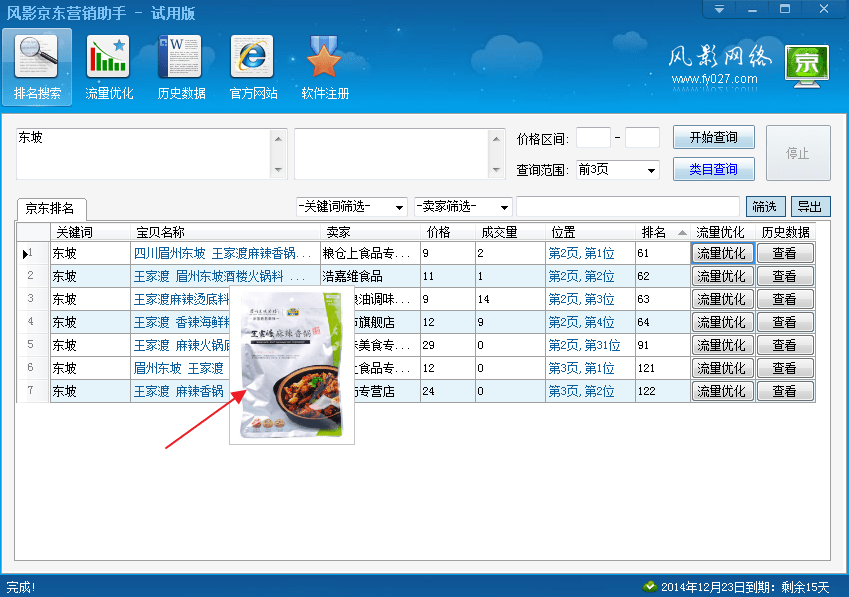Click the product image preview thumbnail
This screenshot has width=849, height=597.
292,365
